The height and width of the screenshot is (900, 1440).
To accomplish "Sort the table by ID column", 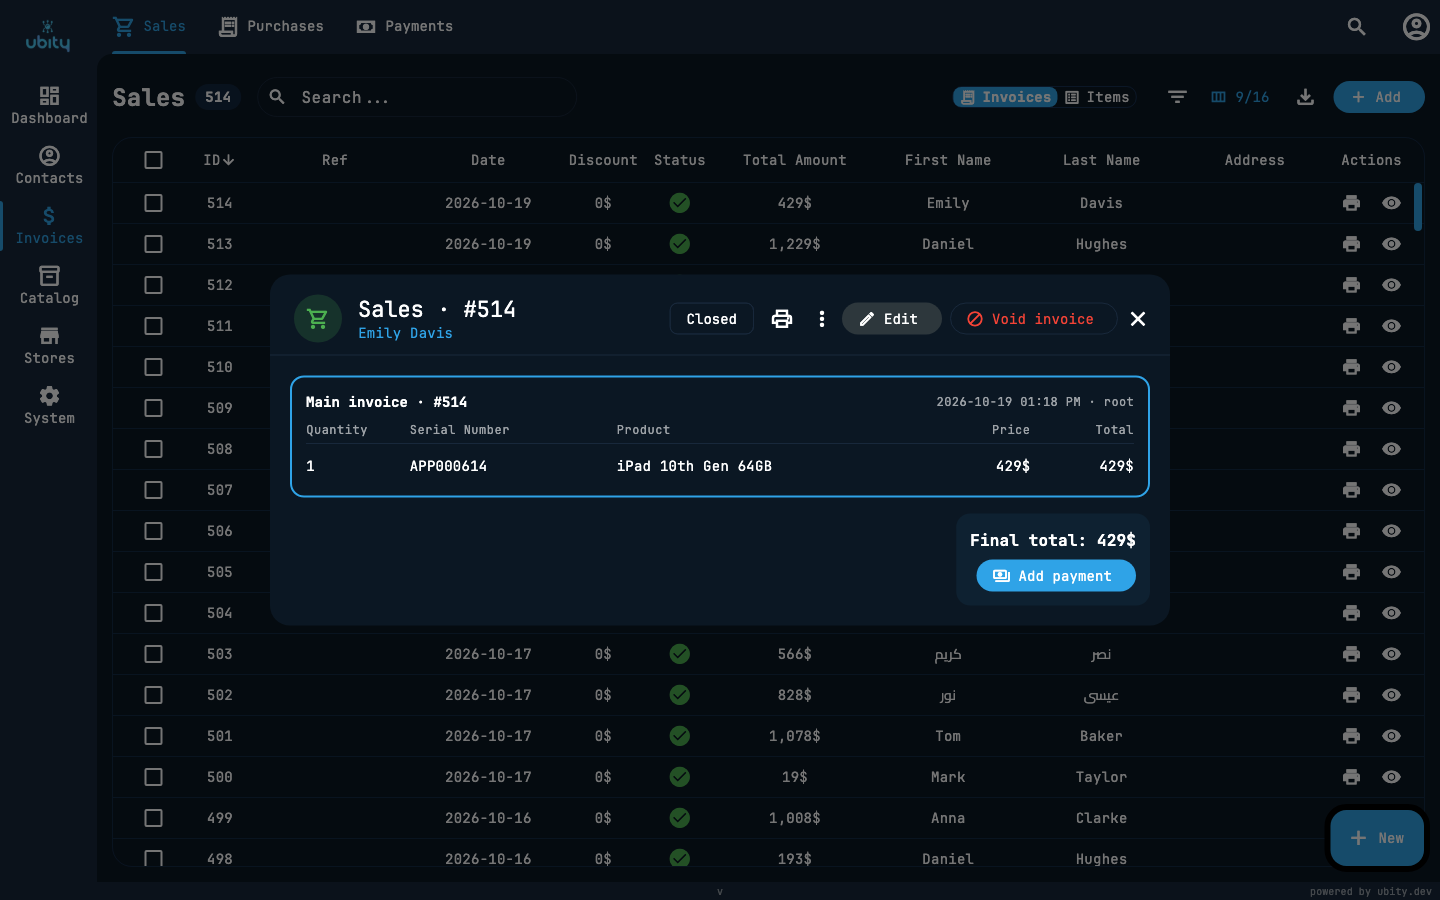I will coord(218,160).
